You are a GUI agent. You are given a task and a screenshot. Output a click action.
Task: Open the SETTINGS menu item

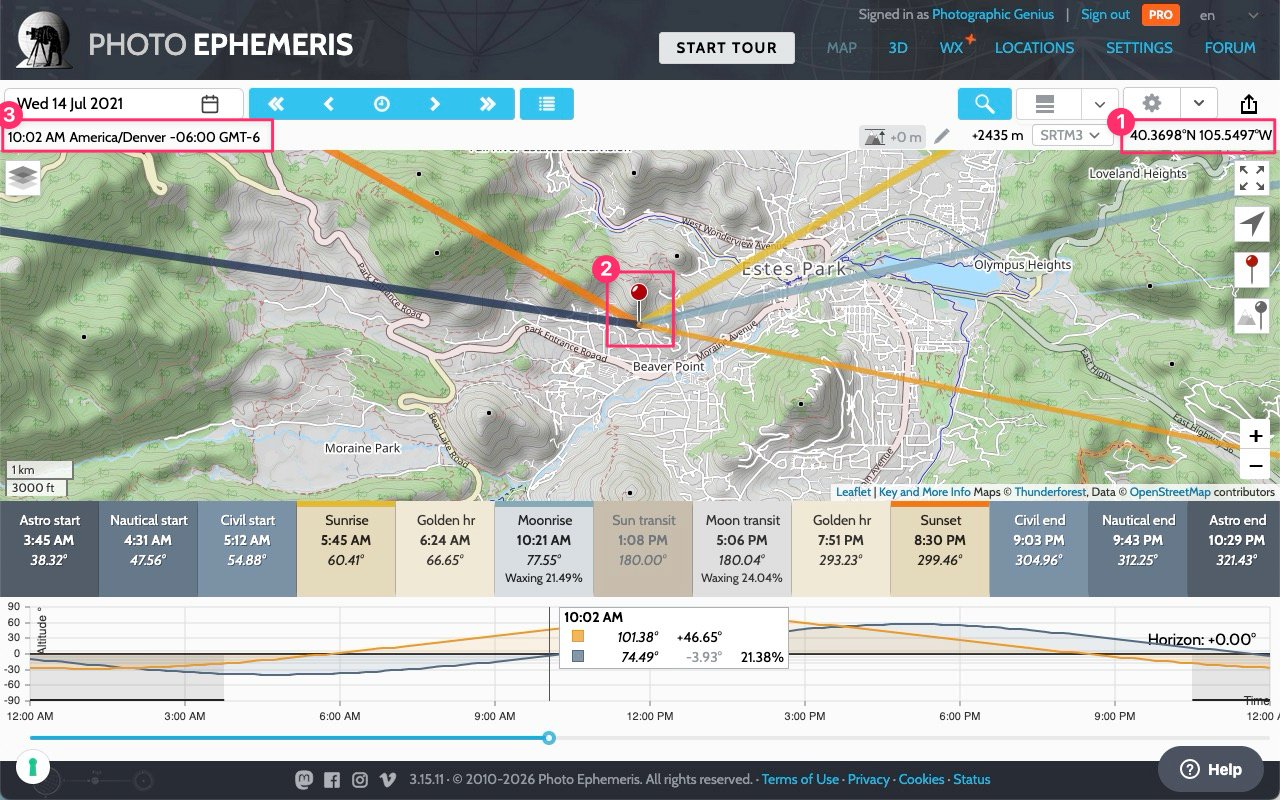(x=1139, y=47)
